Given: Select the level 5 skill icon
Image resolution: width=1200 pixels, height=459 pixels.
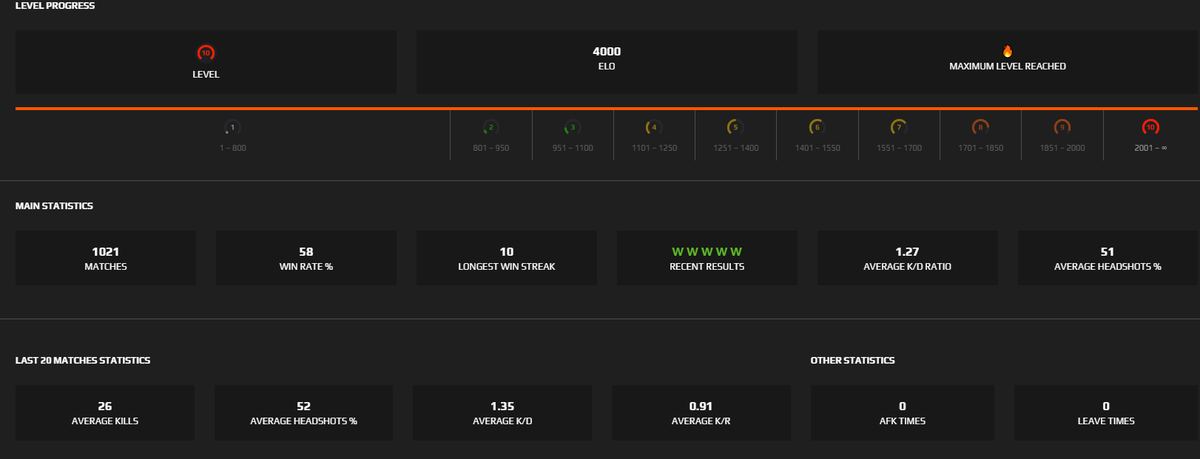Looking at the screenshot, I should [x=735, y=128].
